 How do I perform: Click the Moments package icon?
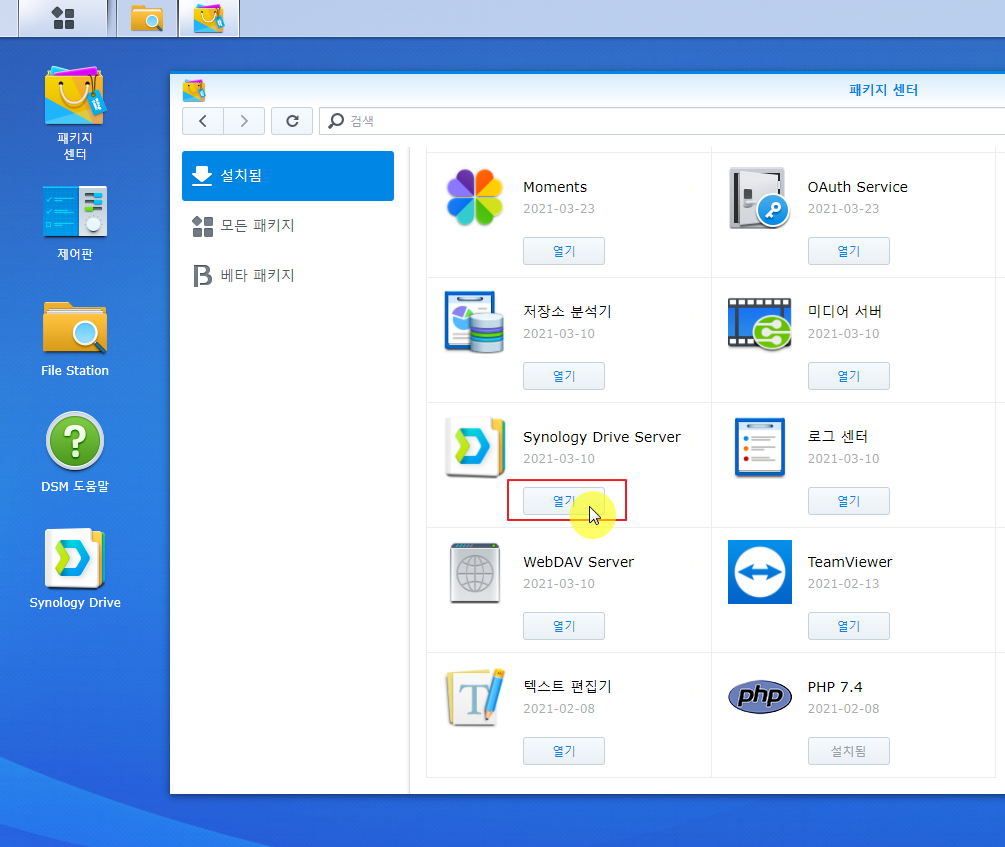tap(475, 197)
